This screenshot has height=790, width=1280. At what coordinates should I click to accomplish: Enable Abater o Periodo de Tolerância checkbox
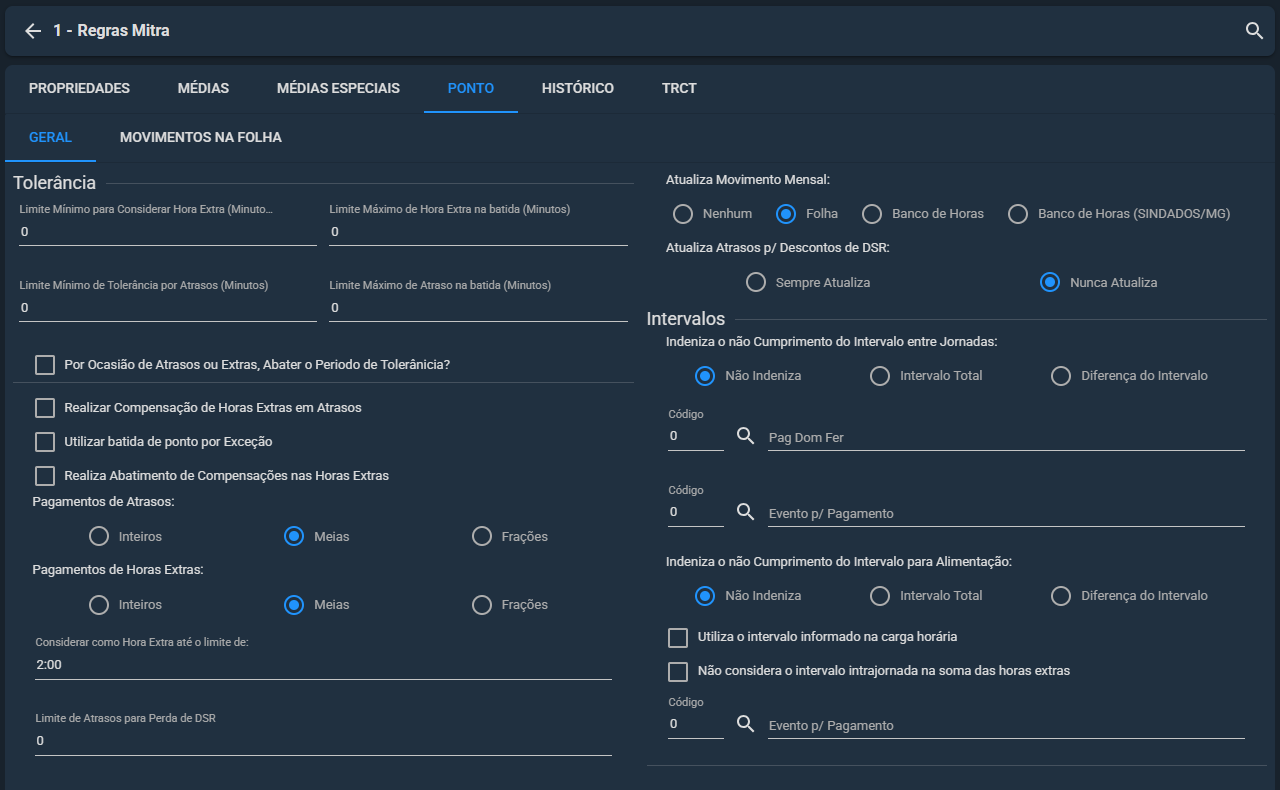point(45,365)
